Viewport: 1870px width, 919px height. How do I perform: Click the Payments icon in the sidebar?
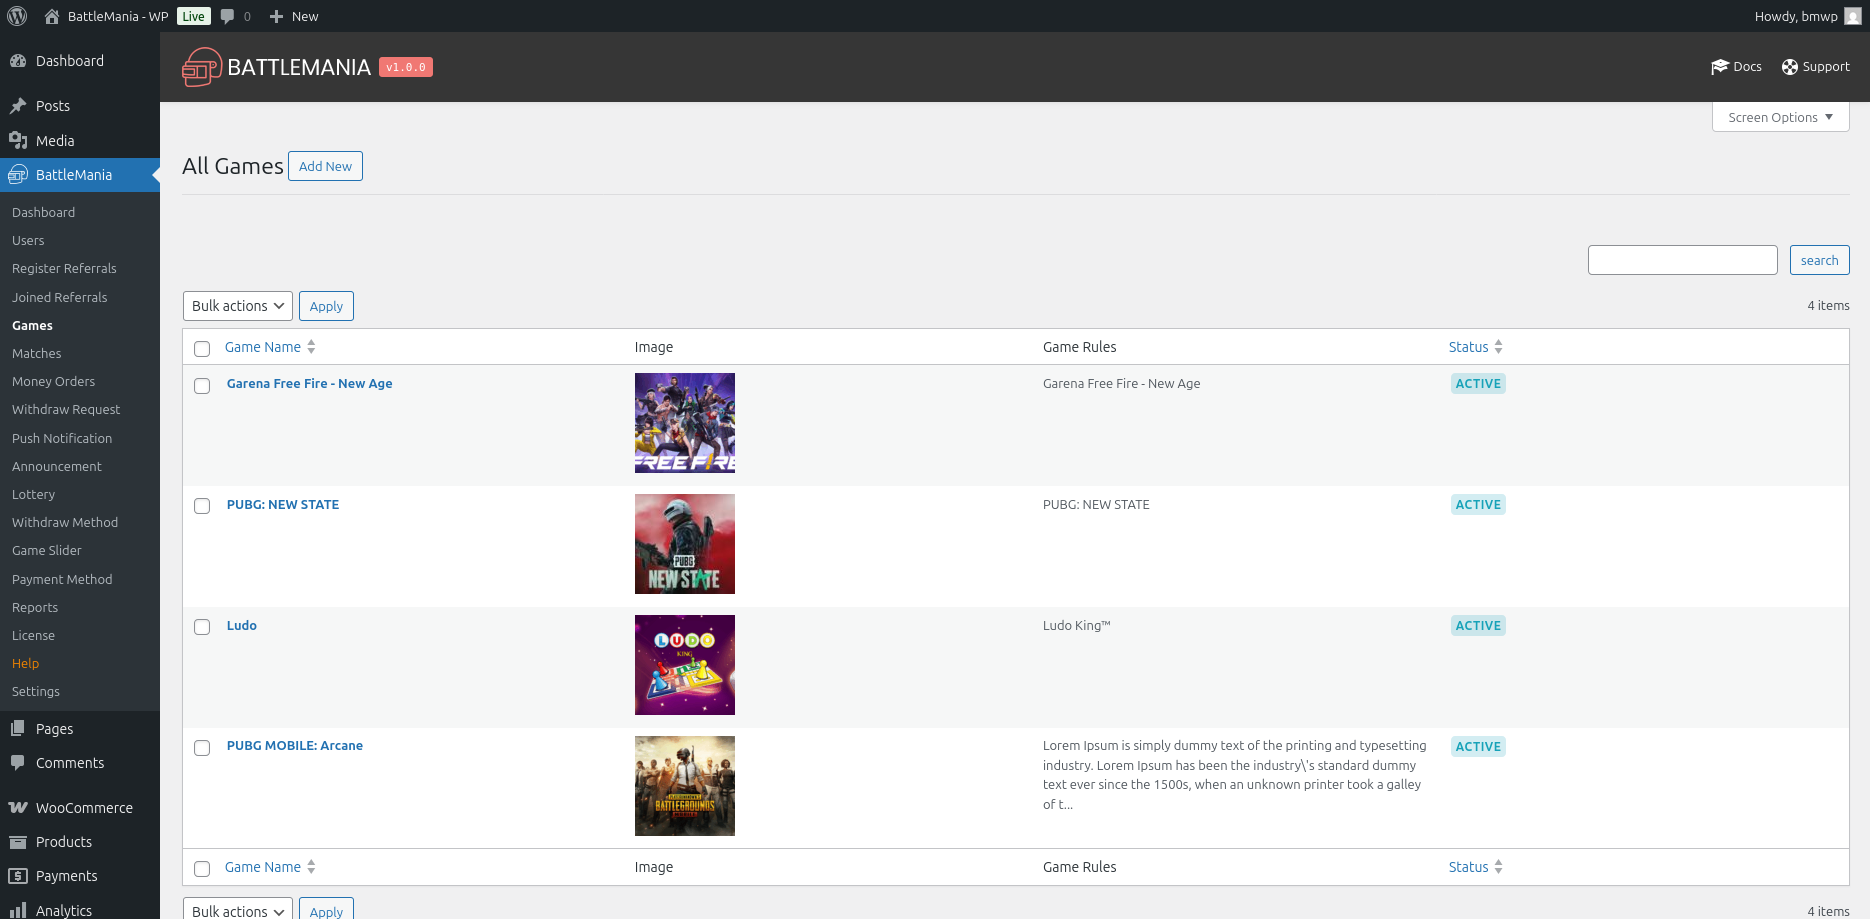coord(18,876)
